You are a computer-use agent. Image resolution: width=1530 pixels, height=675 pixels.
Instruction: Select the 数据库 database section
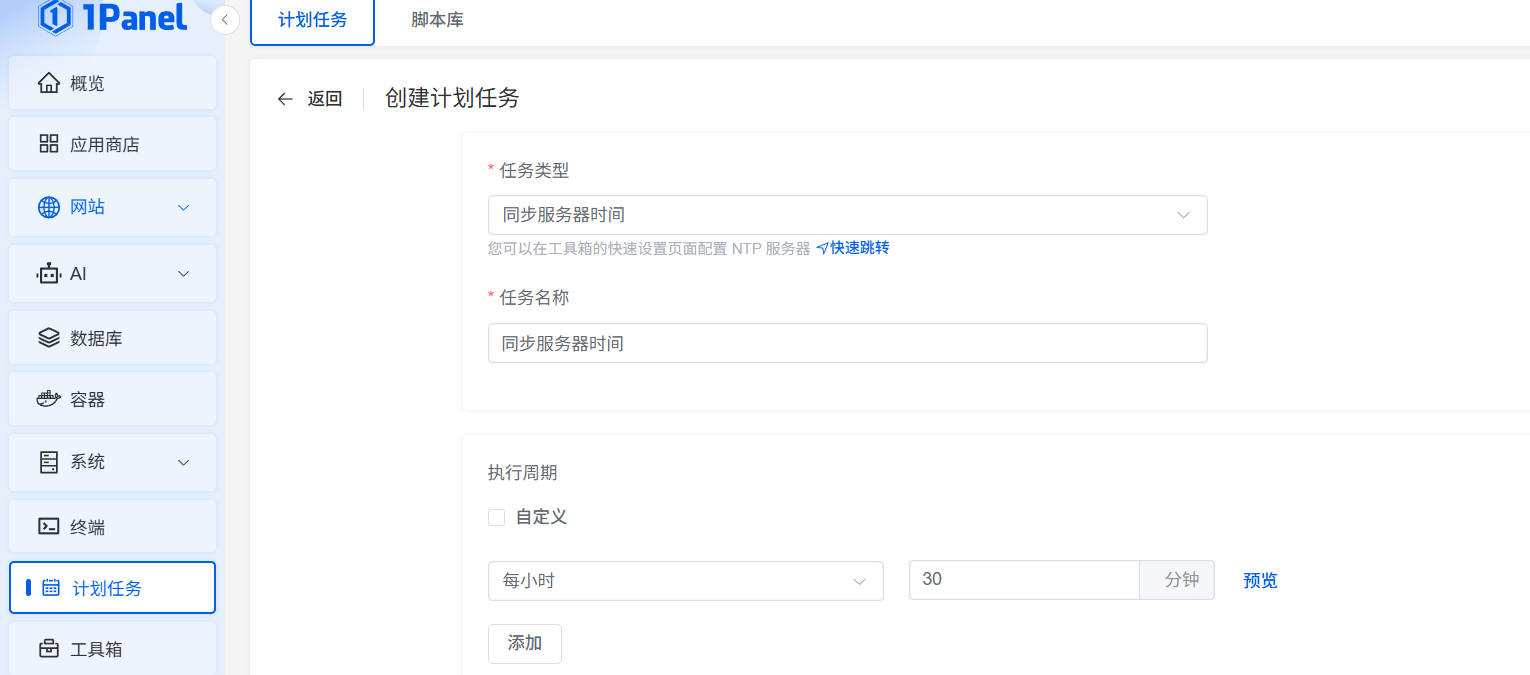point(112,337)
